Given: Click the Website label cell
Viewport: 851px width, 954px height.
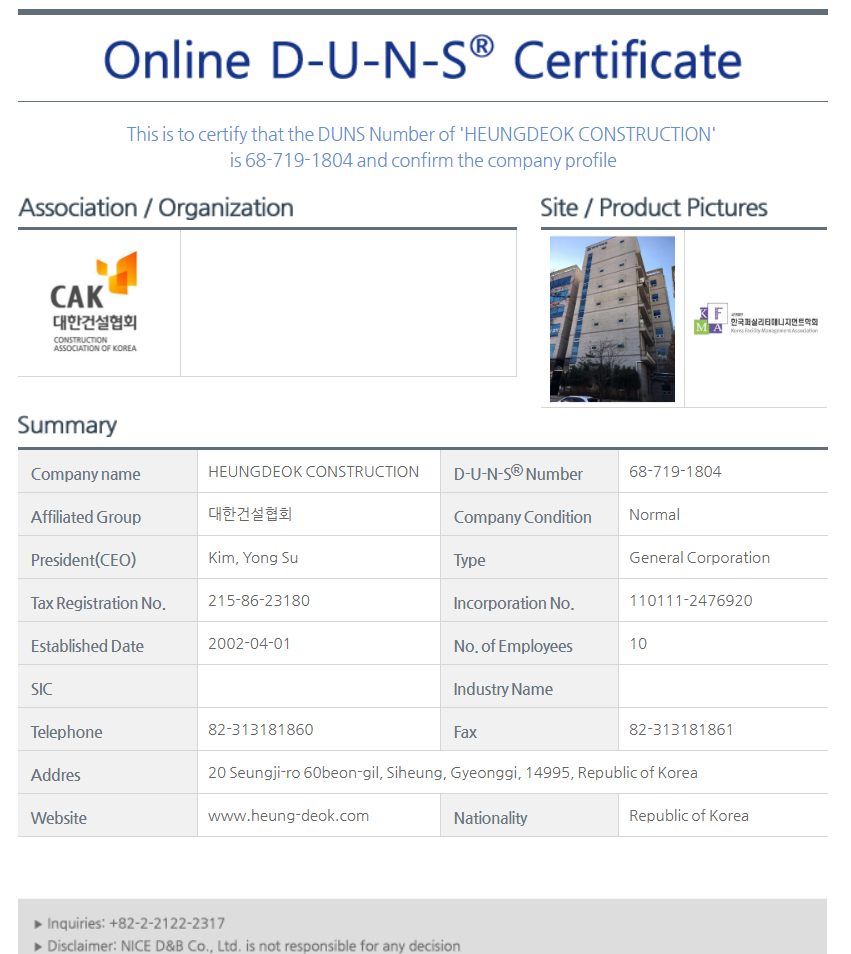Looking at the screenshot, I should coord(108,815).
